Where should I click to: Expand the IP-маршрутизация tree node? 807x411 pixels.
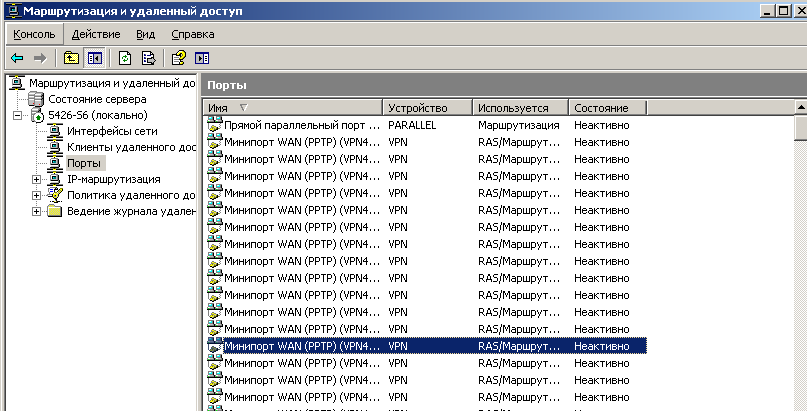[x=36, y=180]
